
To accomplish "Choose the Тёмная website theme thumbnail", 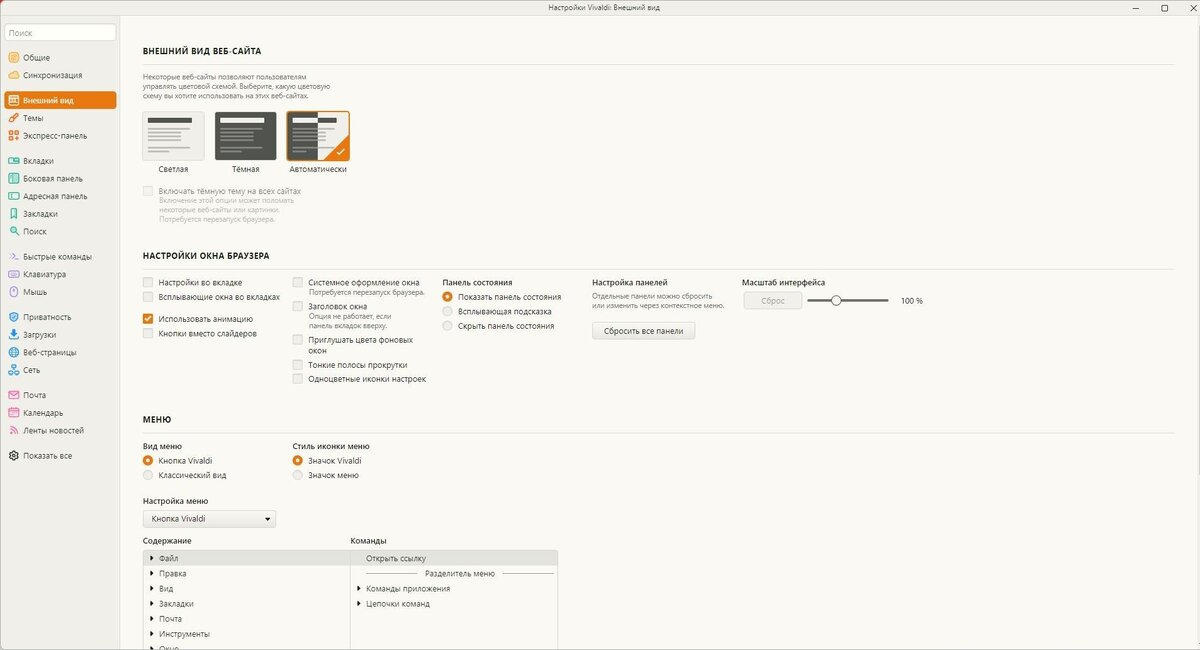I will tap(246, 136).
